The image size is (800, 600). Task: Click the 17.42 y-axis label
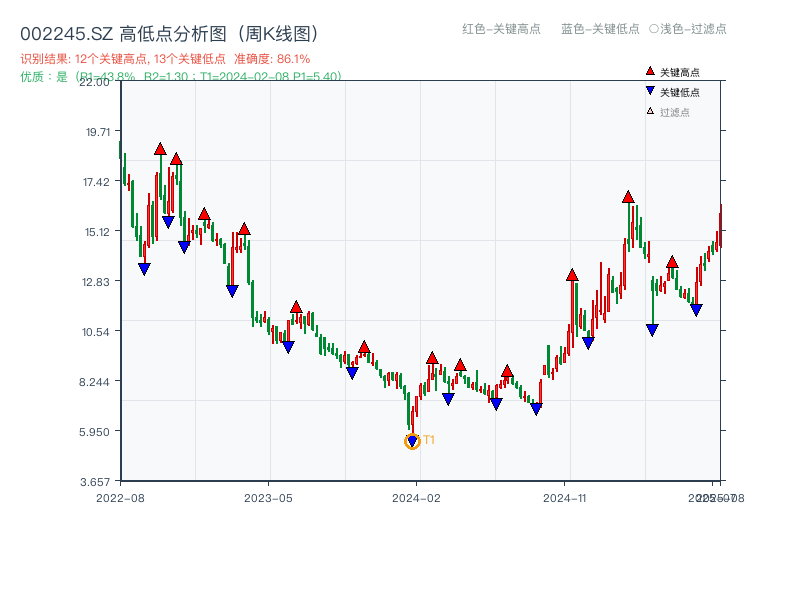point(96,182)
